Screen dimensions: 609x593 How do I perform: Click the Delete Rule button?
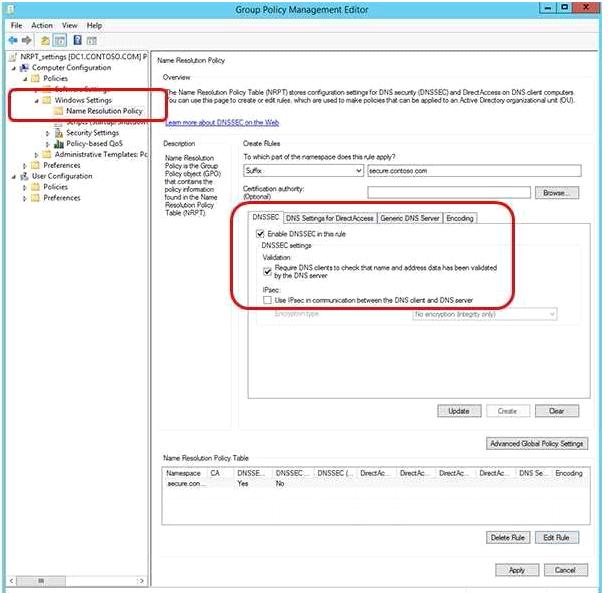tap(508, 538)
